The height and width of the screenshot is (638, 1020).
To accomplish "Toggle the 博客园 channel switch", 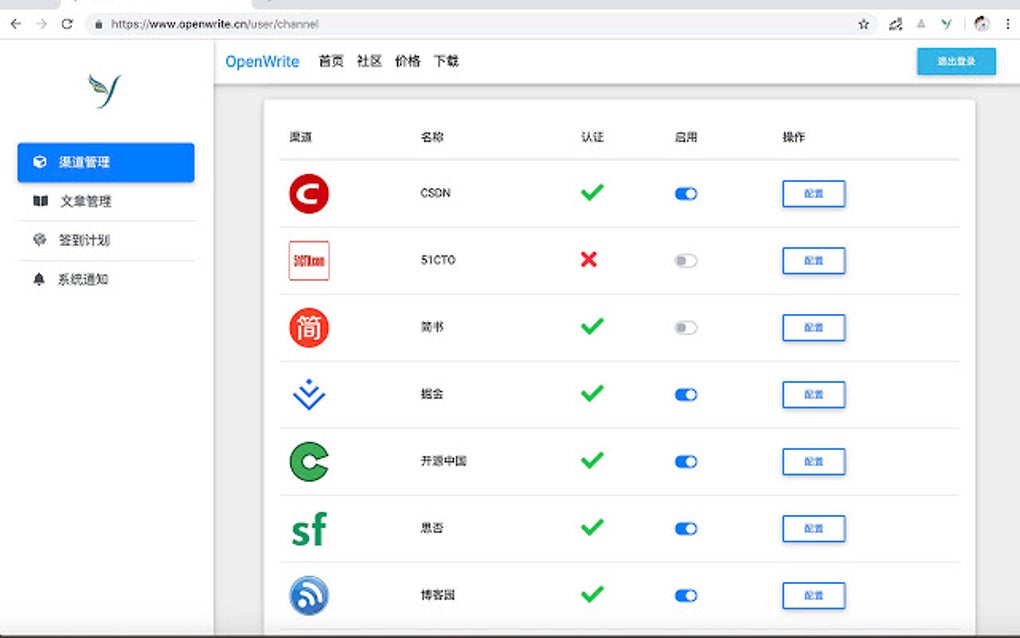I will point(685,594).
